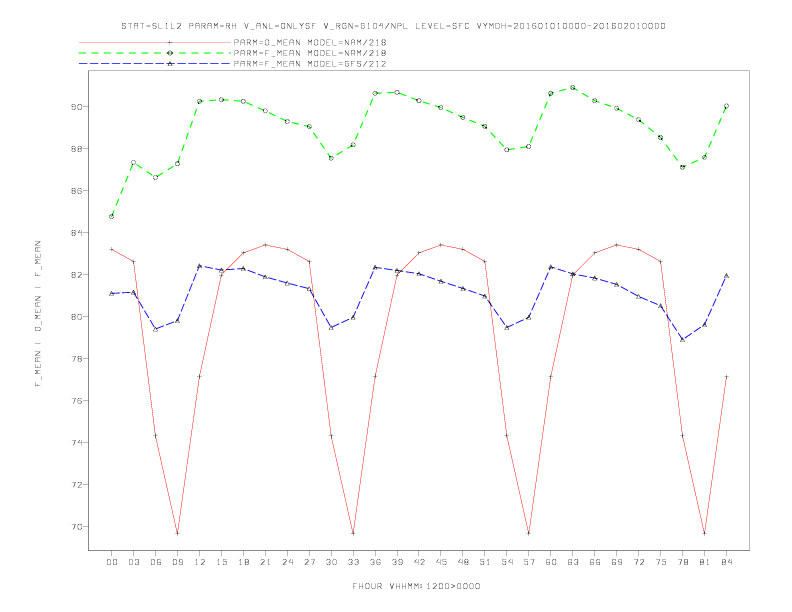Click x-axis tick label 12

200,562
